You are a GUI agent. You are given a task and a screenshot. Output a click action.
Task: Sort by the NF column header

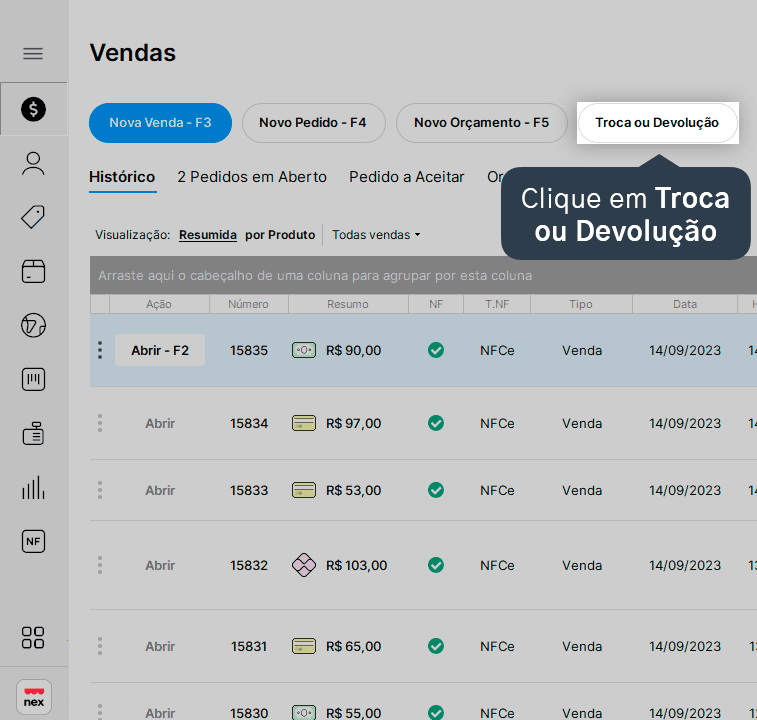tap(436, 304)
